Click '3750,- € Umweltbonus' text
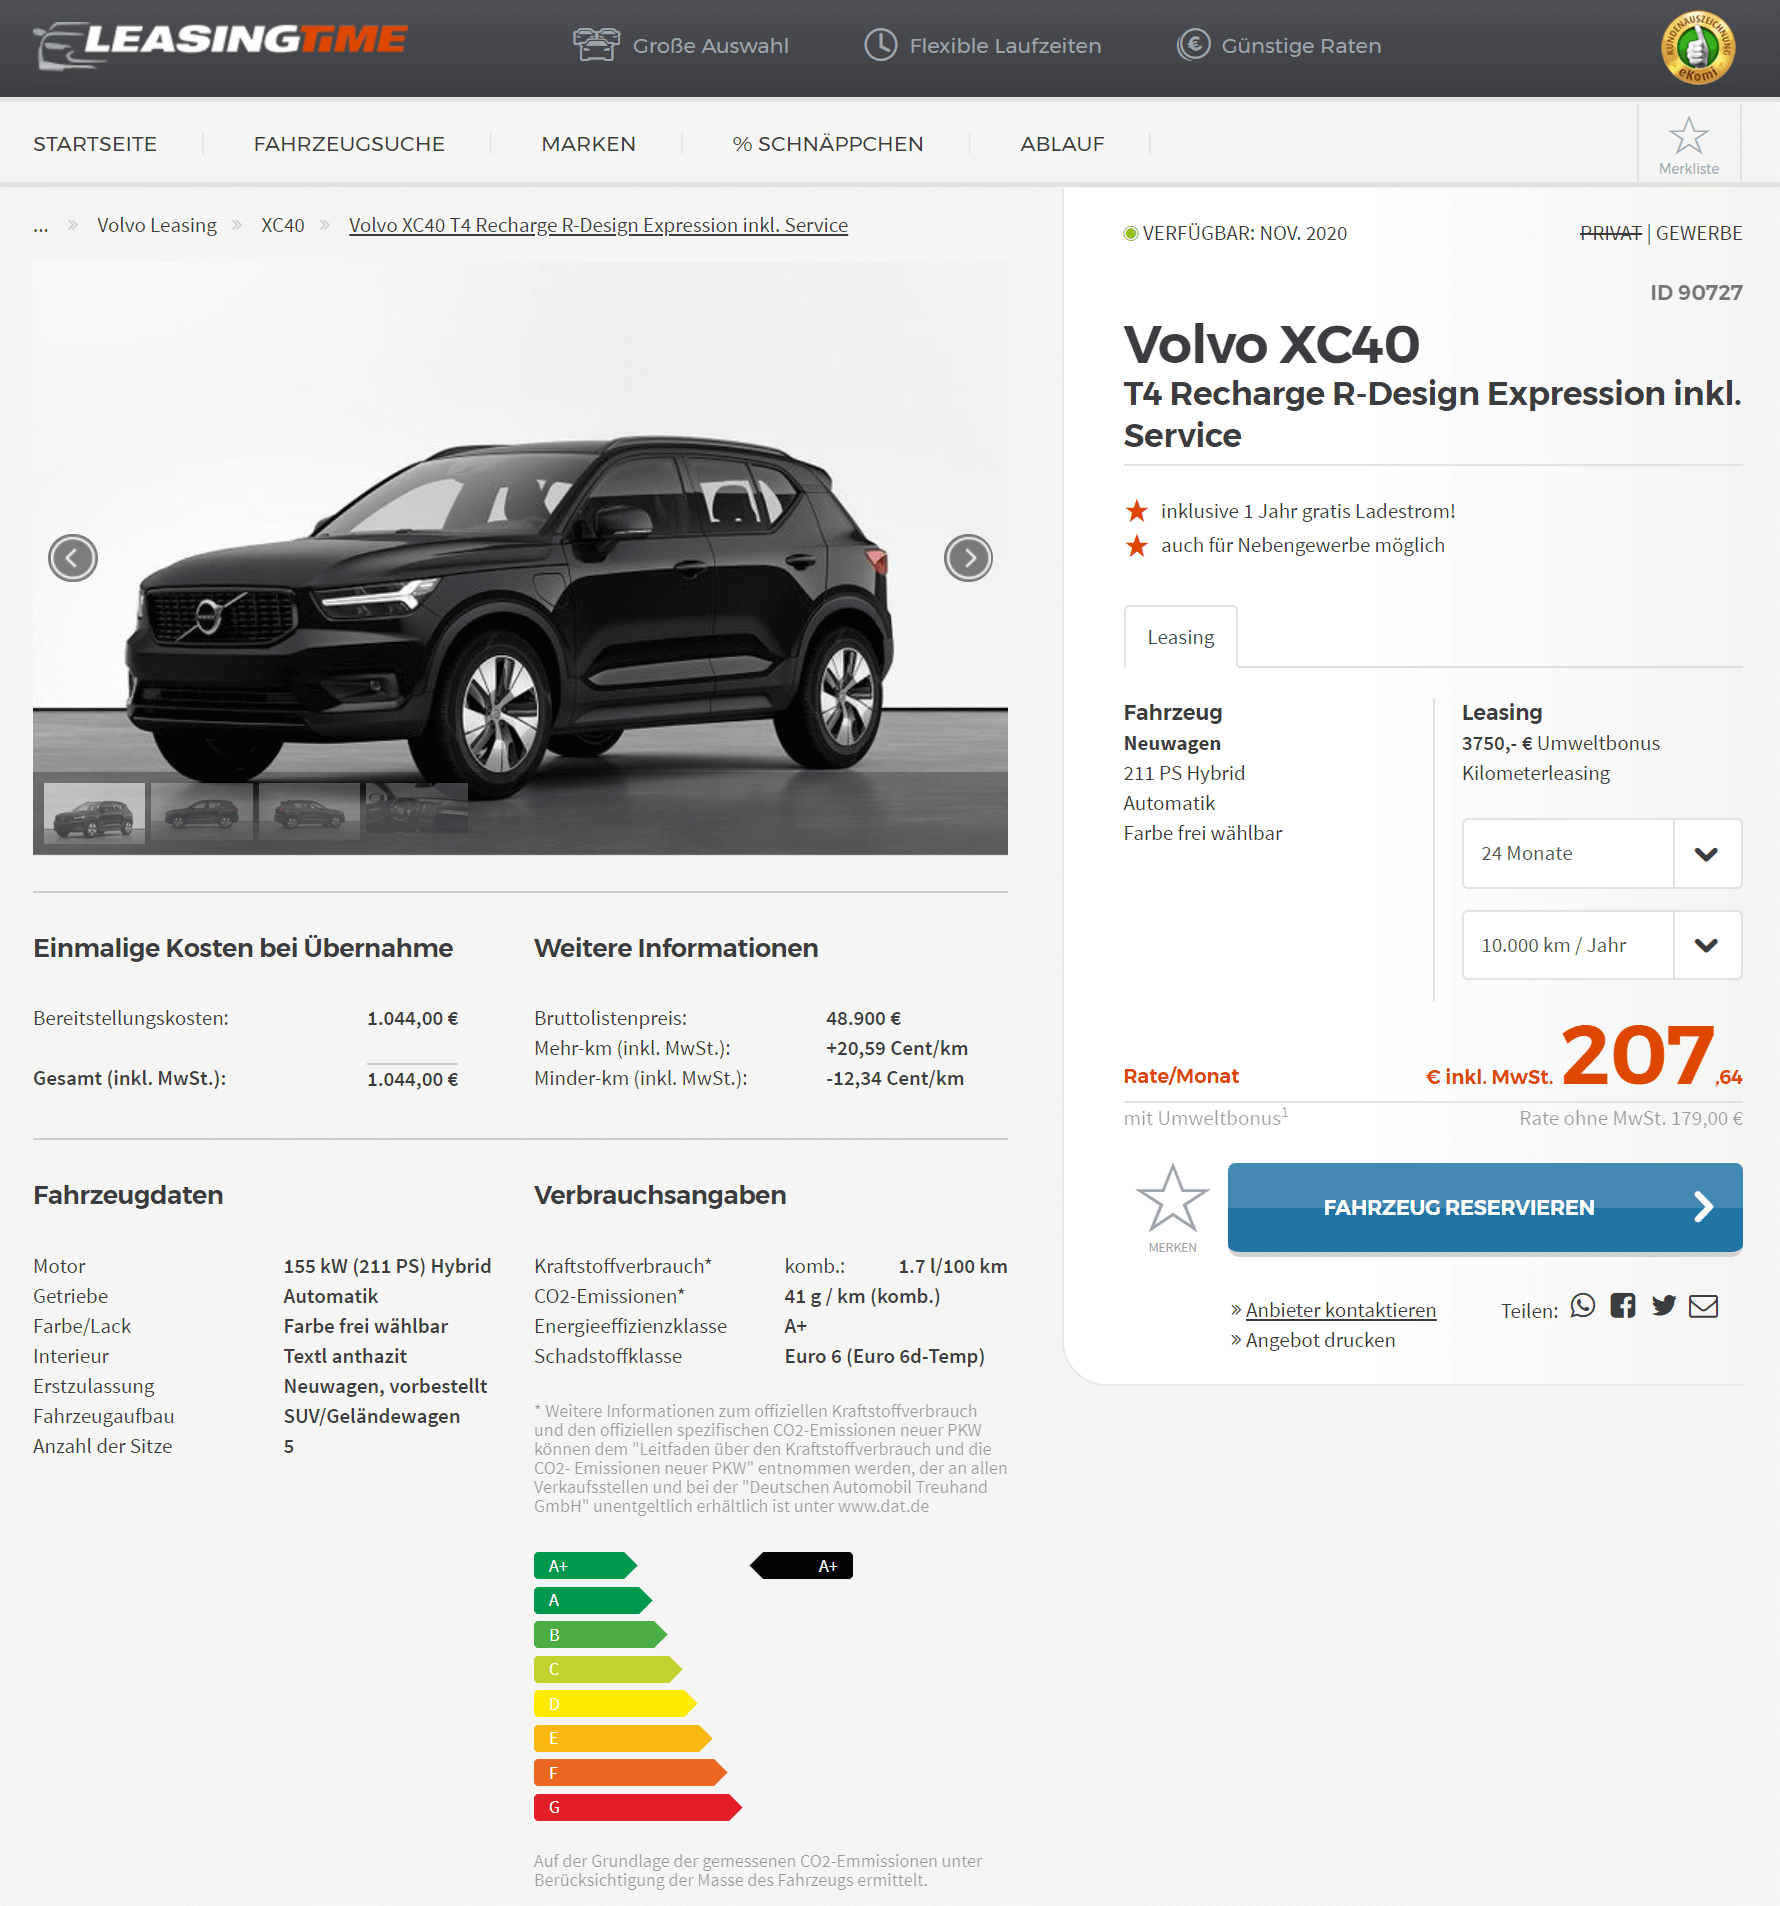Screen dimensions: 1780x1906 click(x=1561, y=743)
